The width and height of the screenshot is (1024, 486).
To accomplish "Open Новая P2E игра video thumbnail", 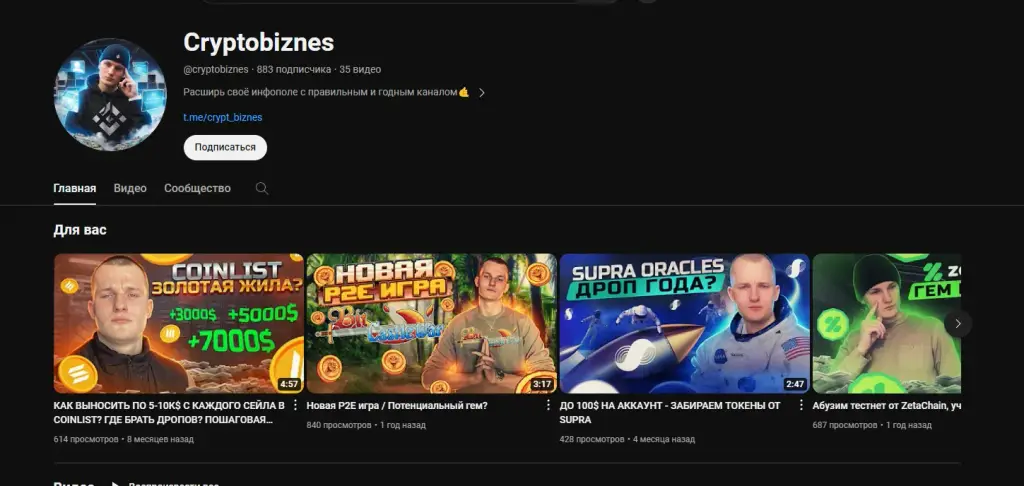I will coord(431,323).
